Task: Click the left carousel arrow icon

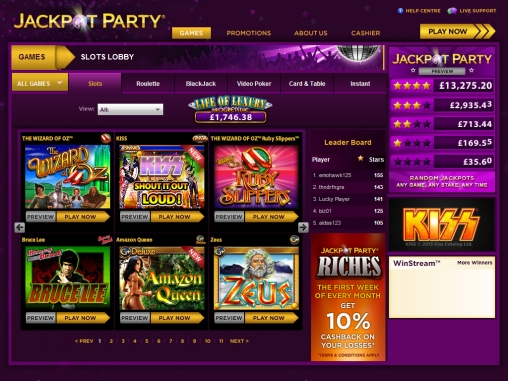Action: [20, 227]
